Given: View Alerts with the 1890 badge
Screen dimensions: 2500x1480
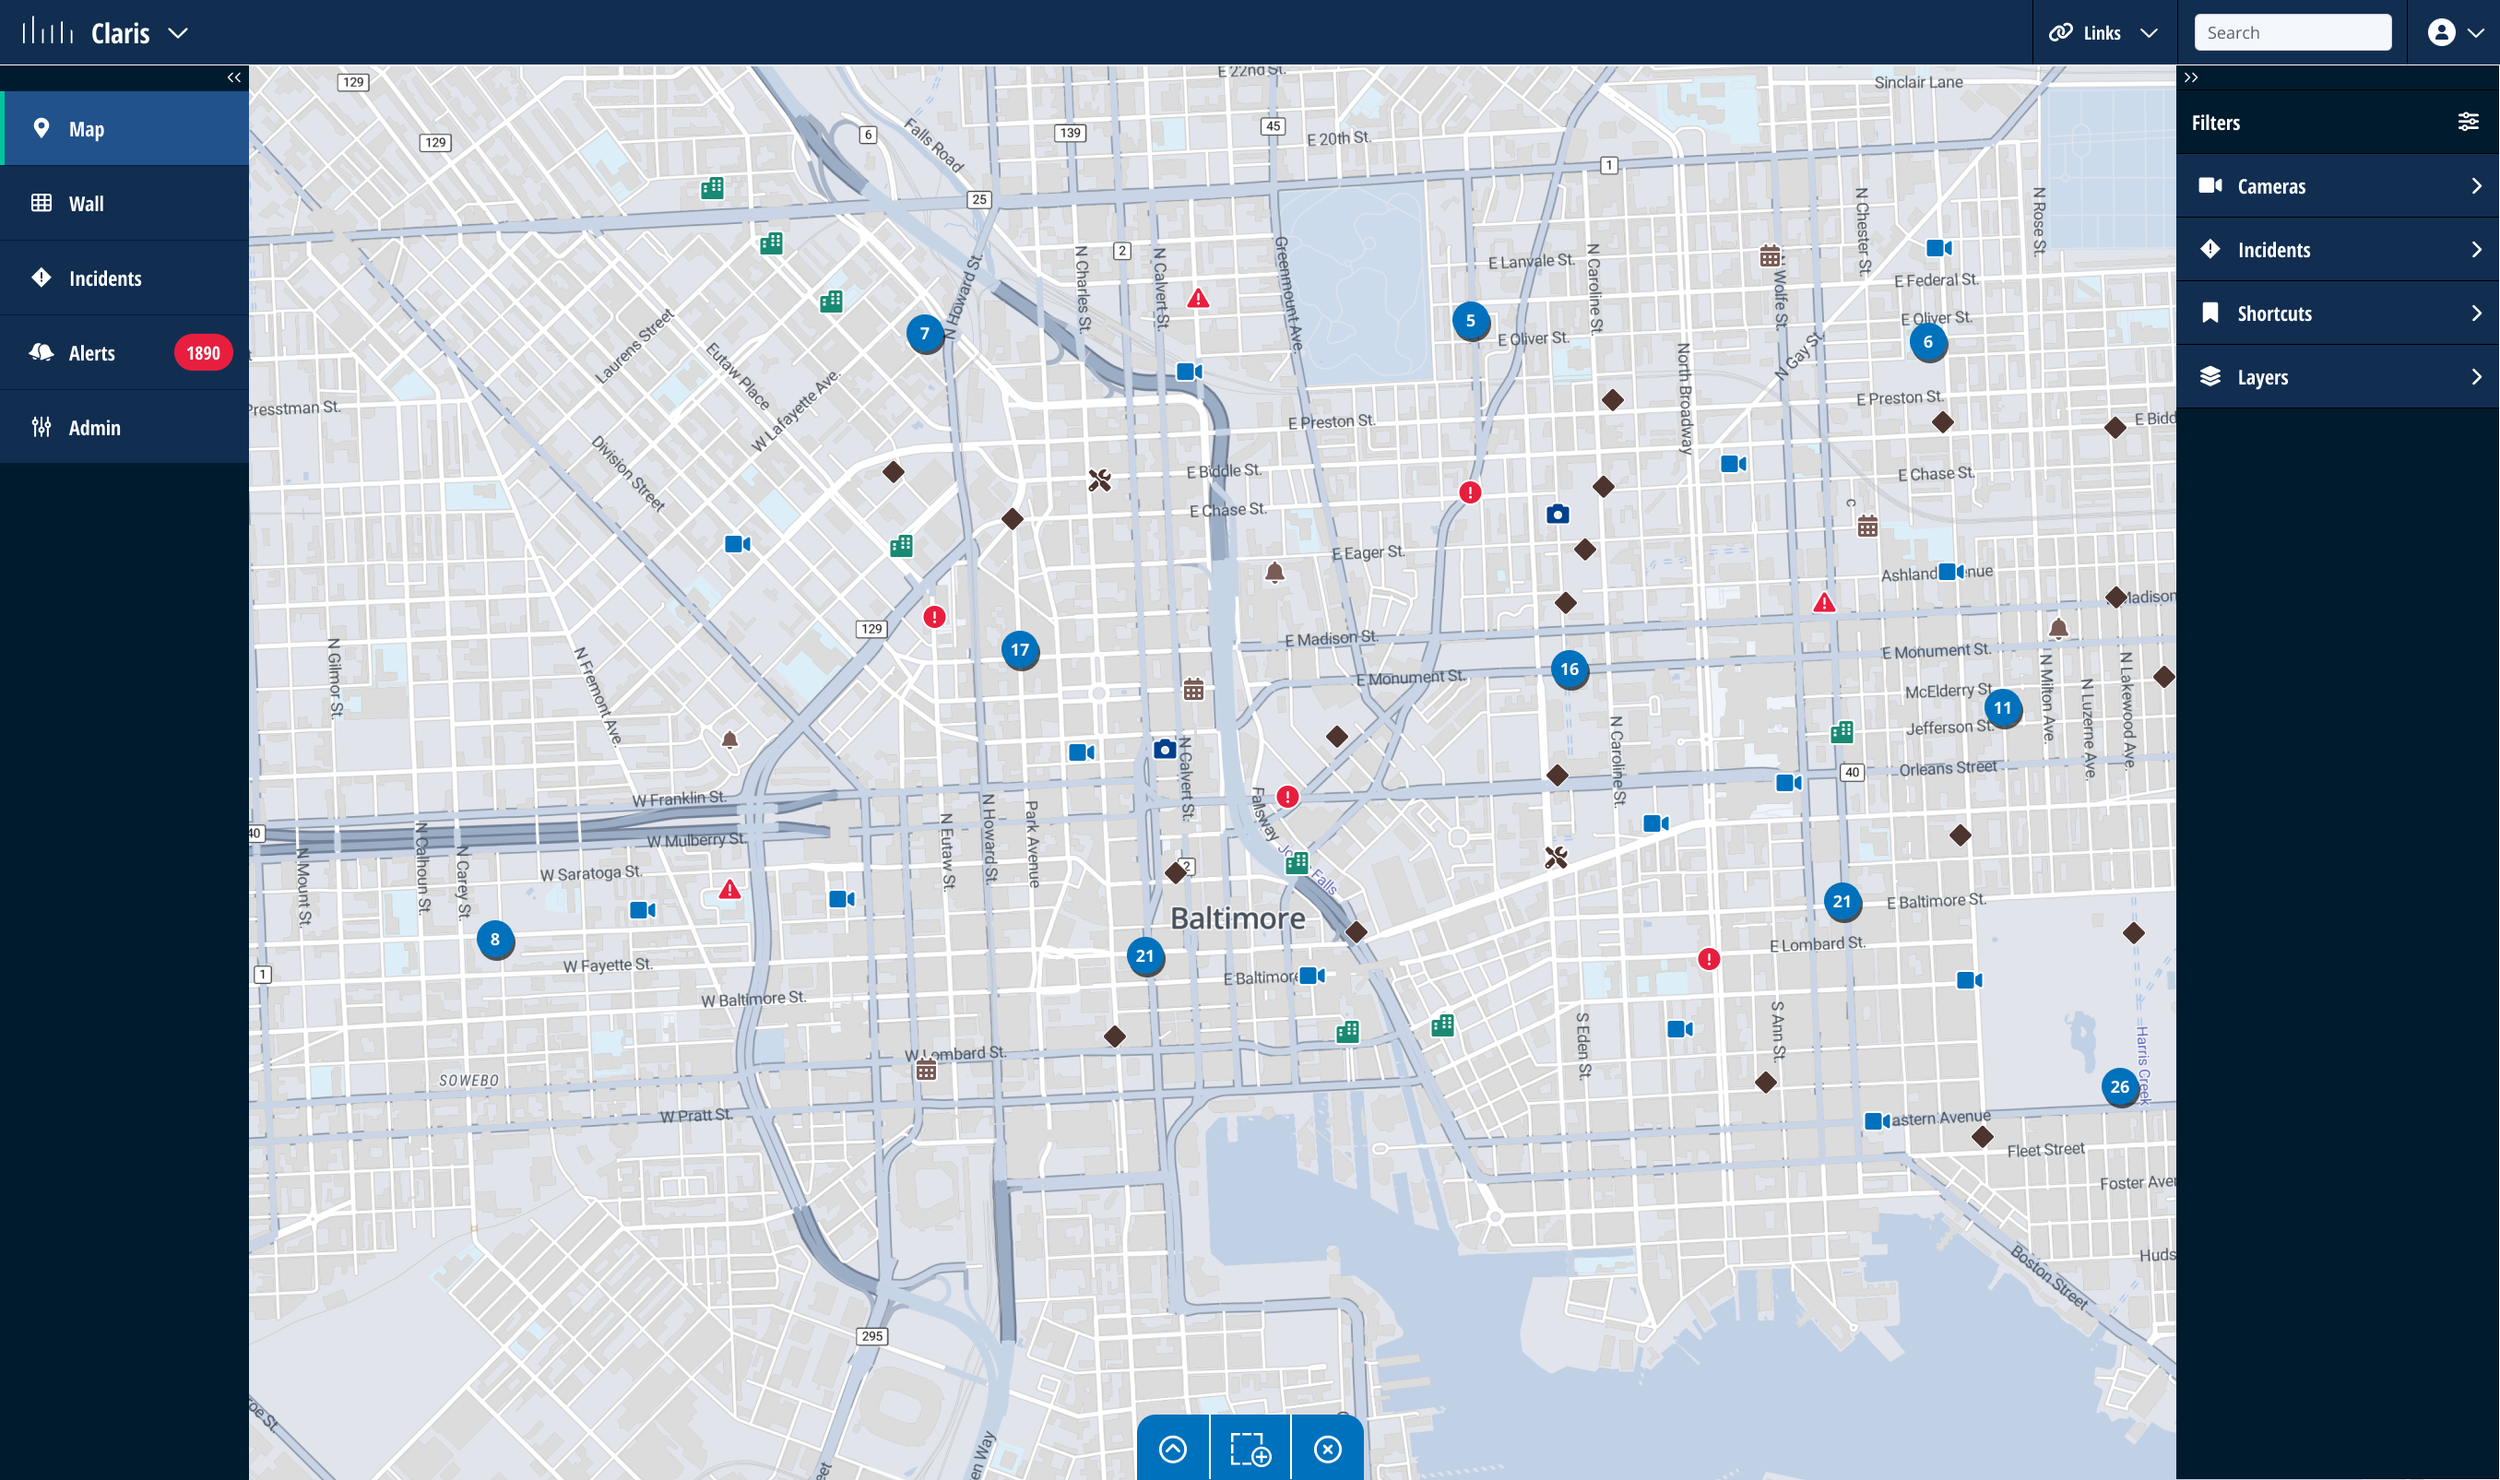Looking at the screenshot, I should click(124, 352).
